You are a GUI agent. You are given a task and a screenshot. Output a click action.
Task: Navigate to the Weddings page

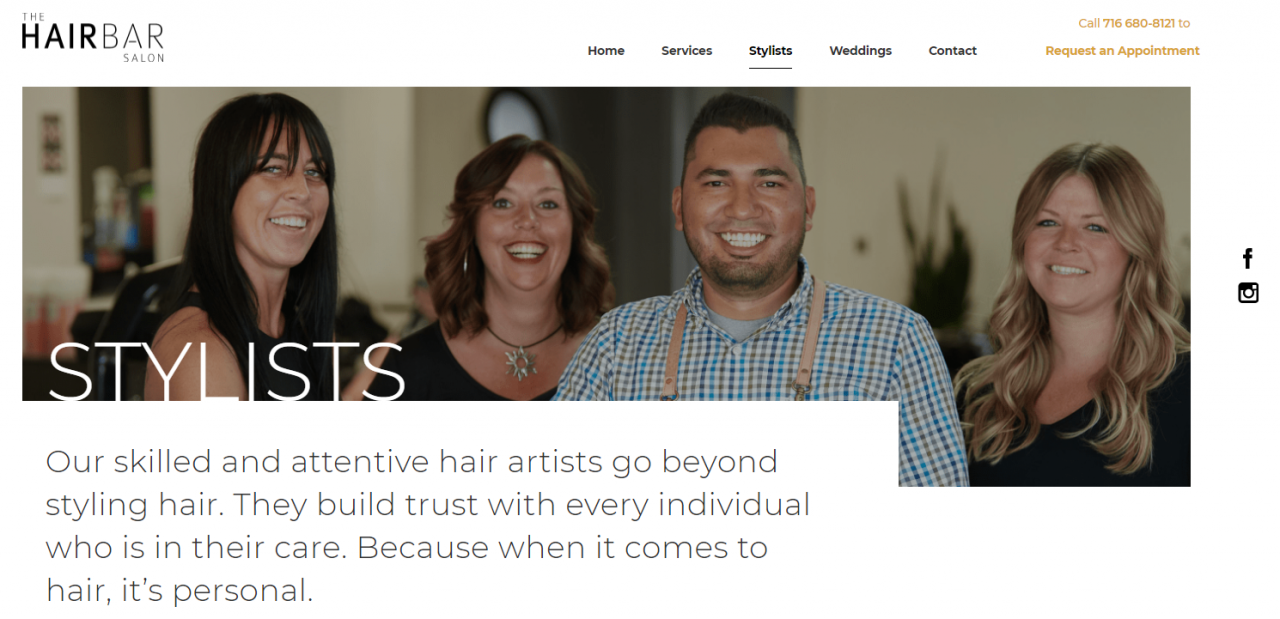tap(860, 51)
